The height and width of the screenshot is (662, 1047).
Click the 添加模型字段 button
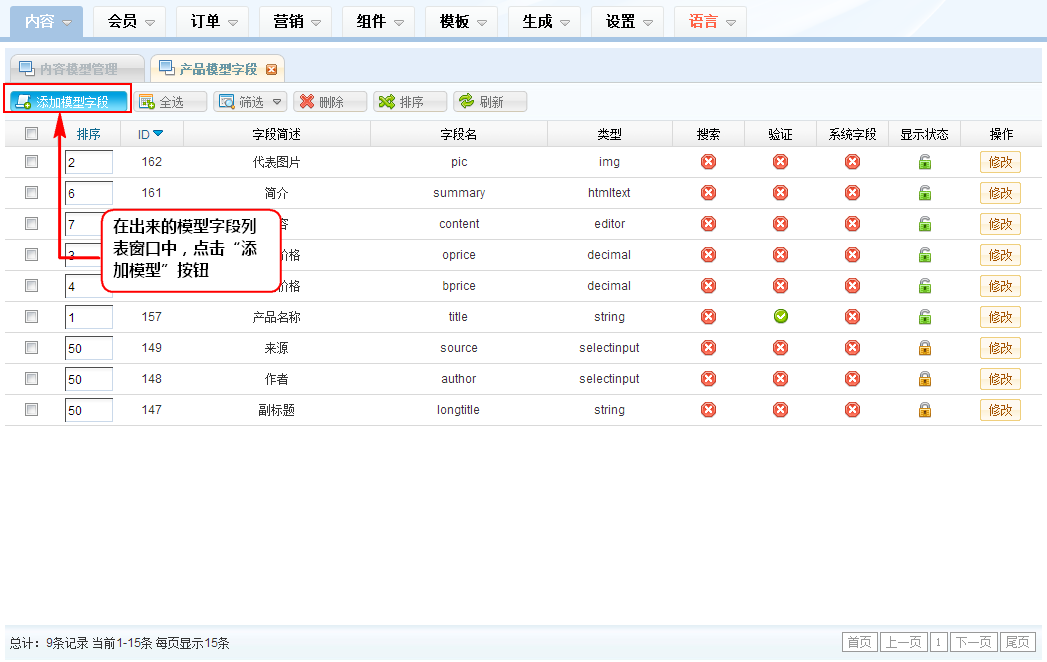[70, 102]
